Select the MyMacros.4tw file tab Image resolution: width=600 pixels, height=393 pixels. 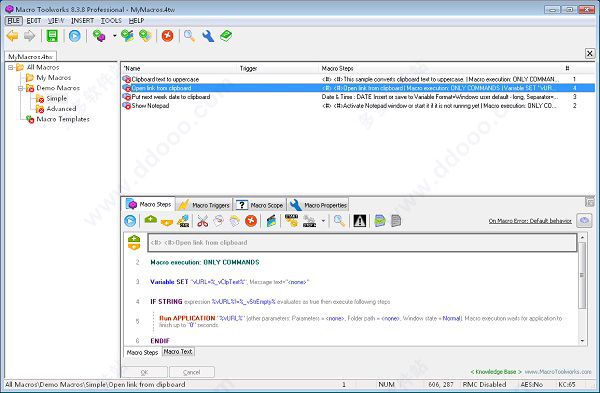(30, 56)
